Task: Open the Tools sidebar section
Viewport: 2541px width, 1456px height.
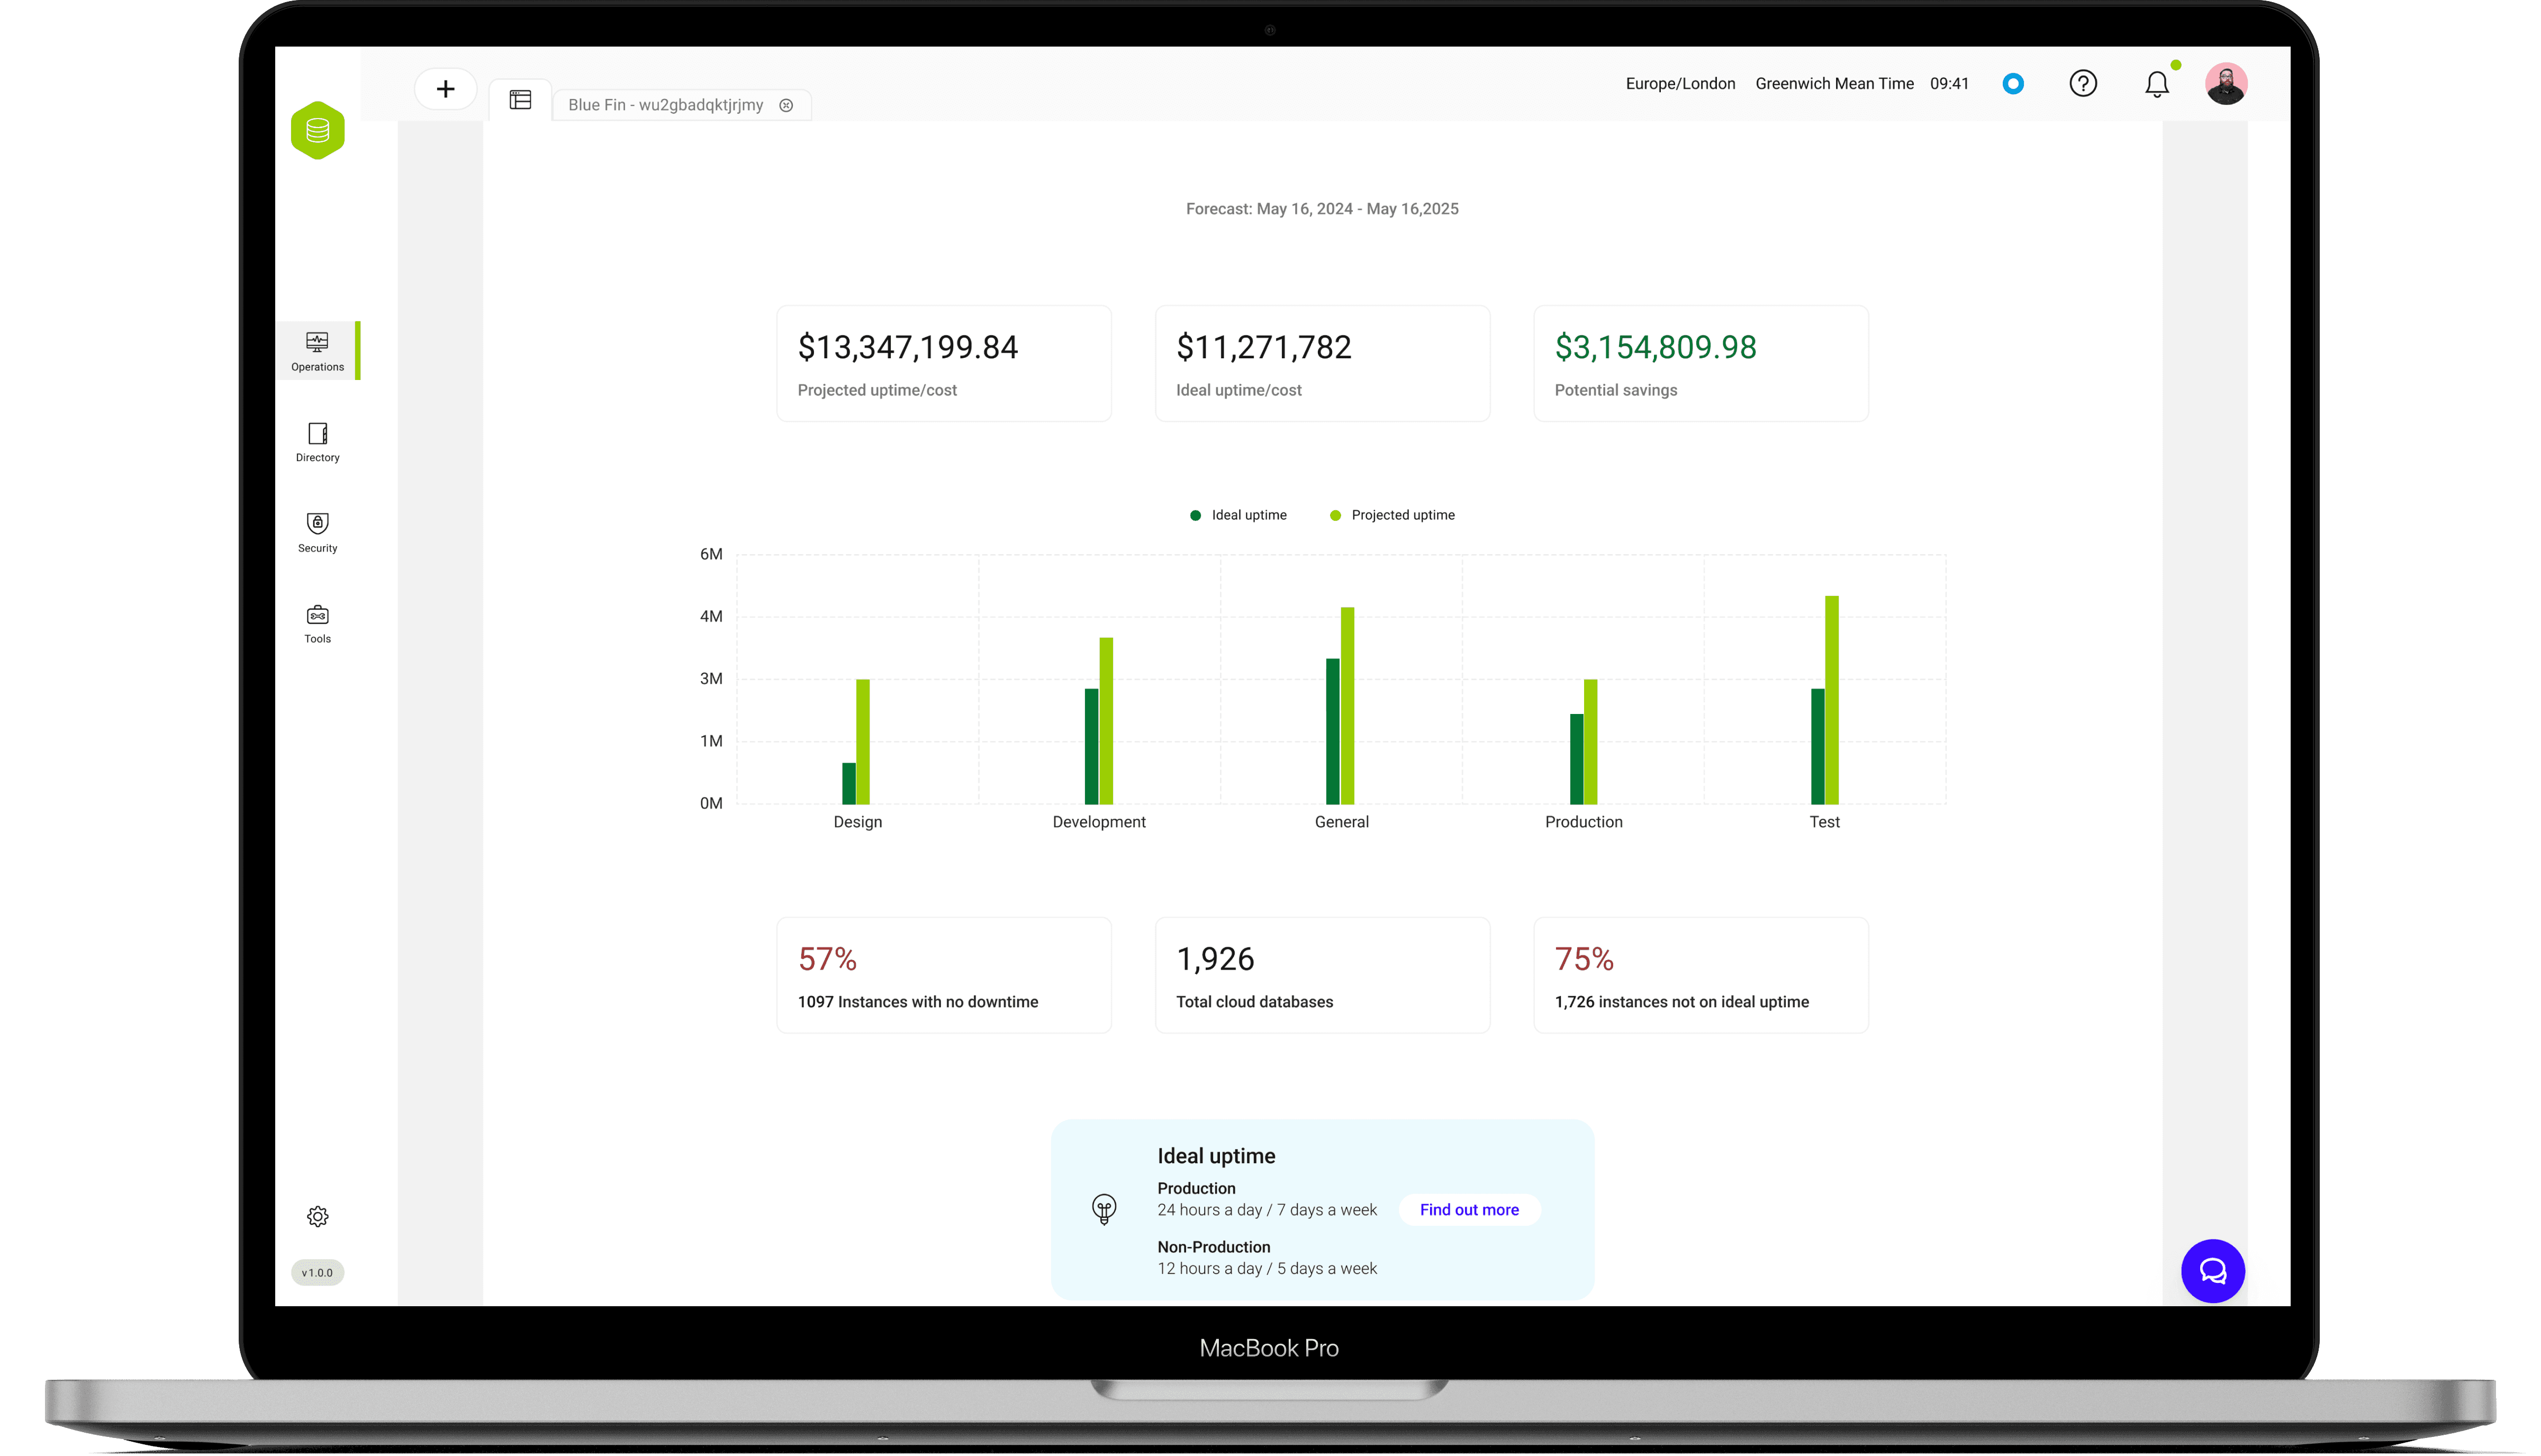Action: [x=317, y=623]
